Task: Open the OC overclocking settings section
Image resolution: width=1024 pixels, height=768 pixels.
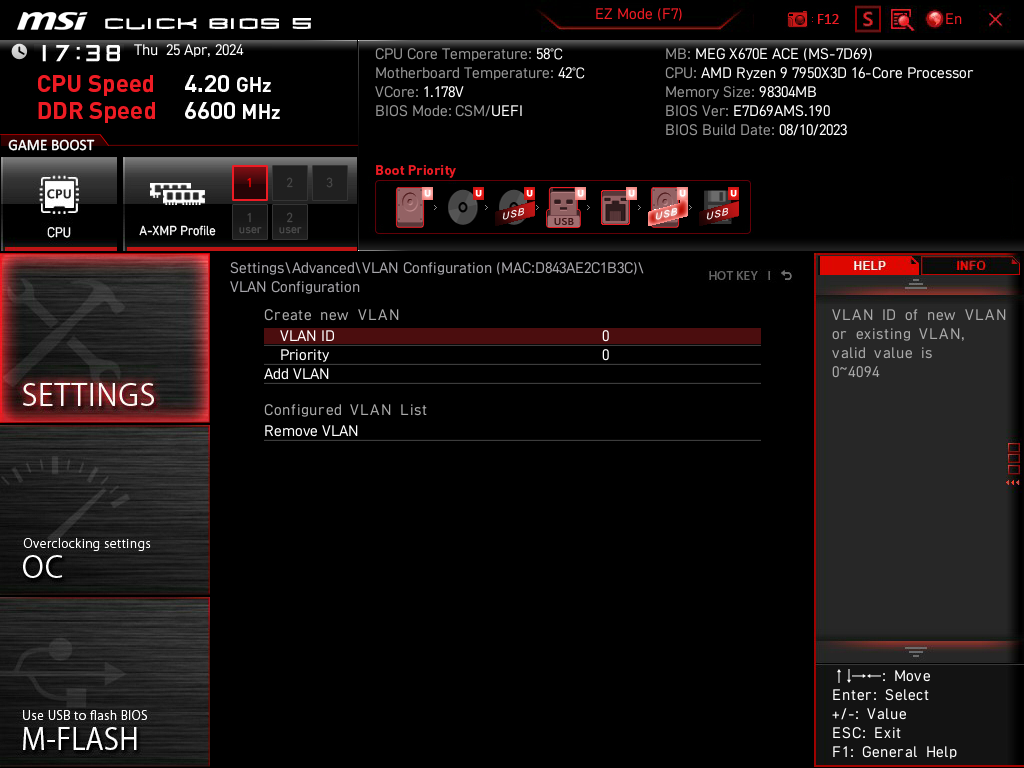Action: coord(105,511)
